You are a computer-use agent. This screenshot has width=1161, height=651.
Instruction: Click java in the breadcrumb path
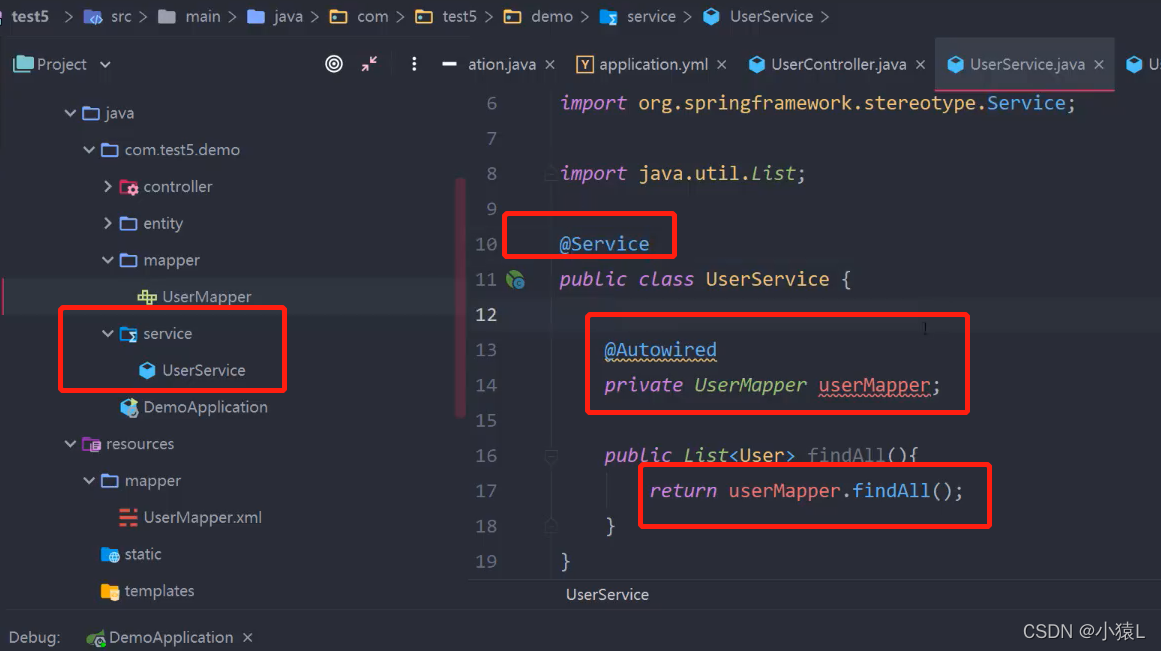click(288, 16)
